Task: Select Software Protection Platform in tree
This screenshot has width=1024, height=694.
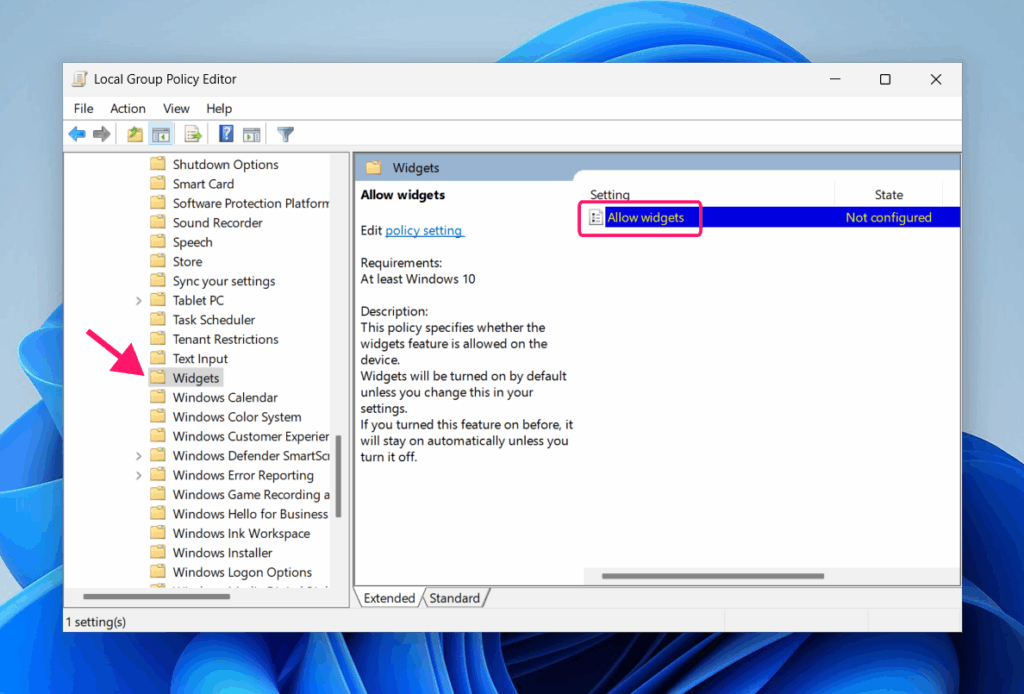Action: tap(251, 203)
